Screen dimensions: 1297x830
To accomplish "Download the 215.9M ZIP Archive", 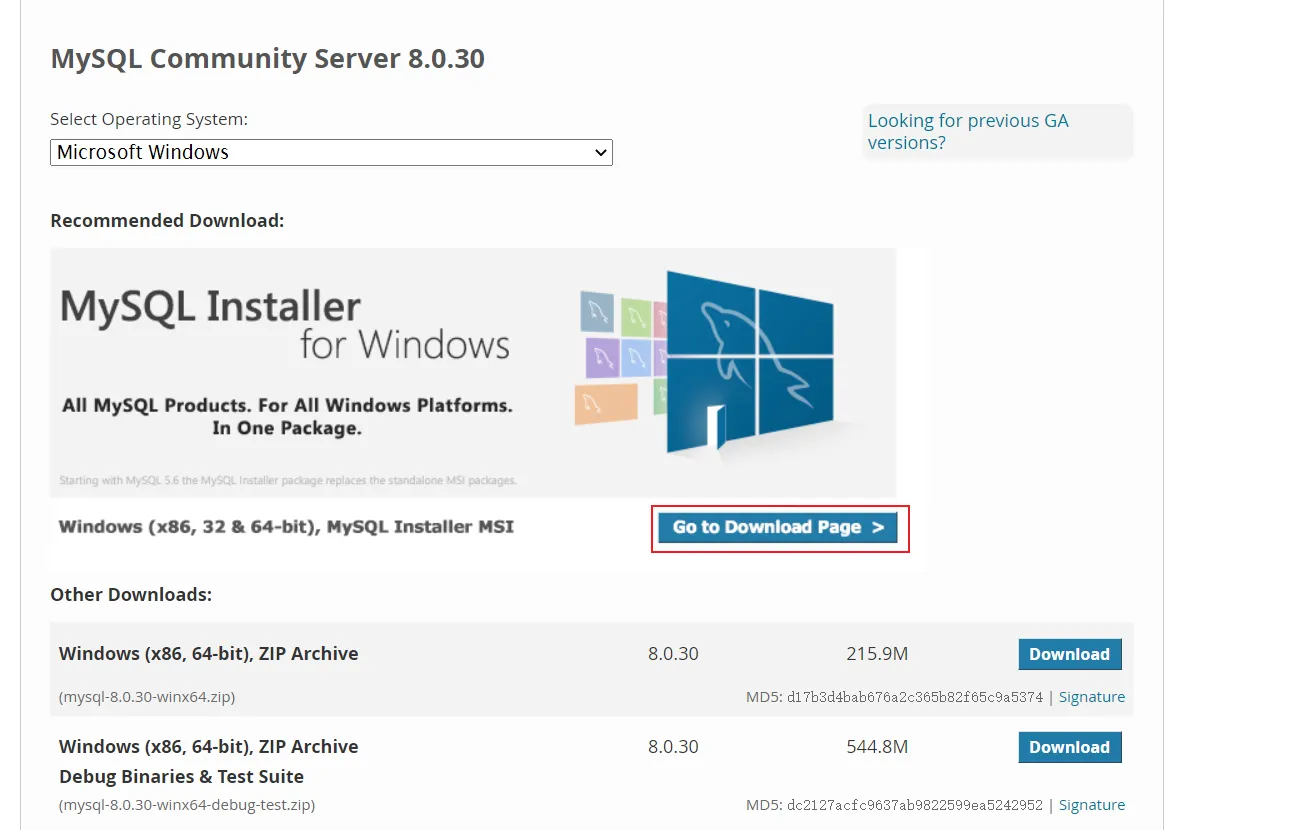I will pyautogui.click(x=1070, y=654).
